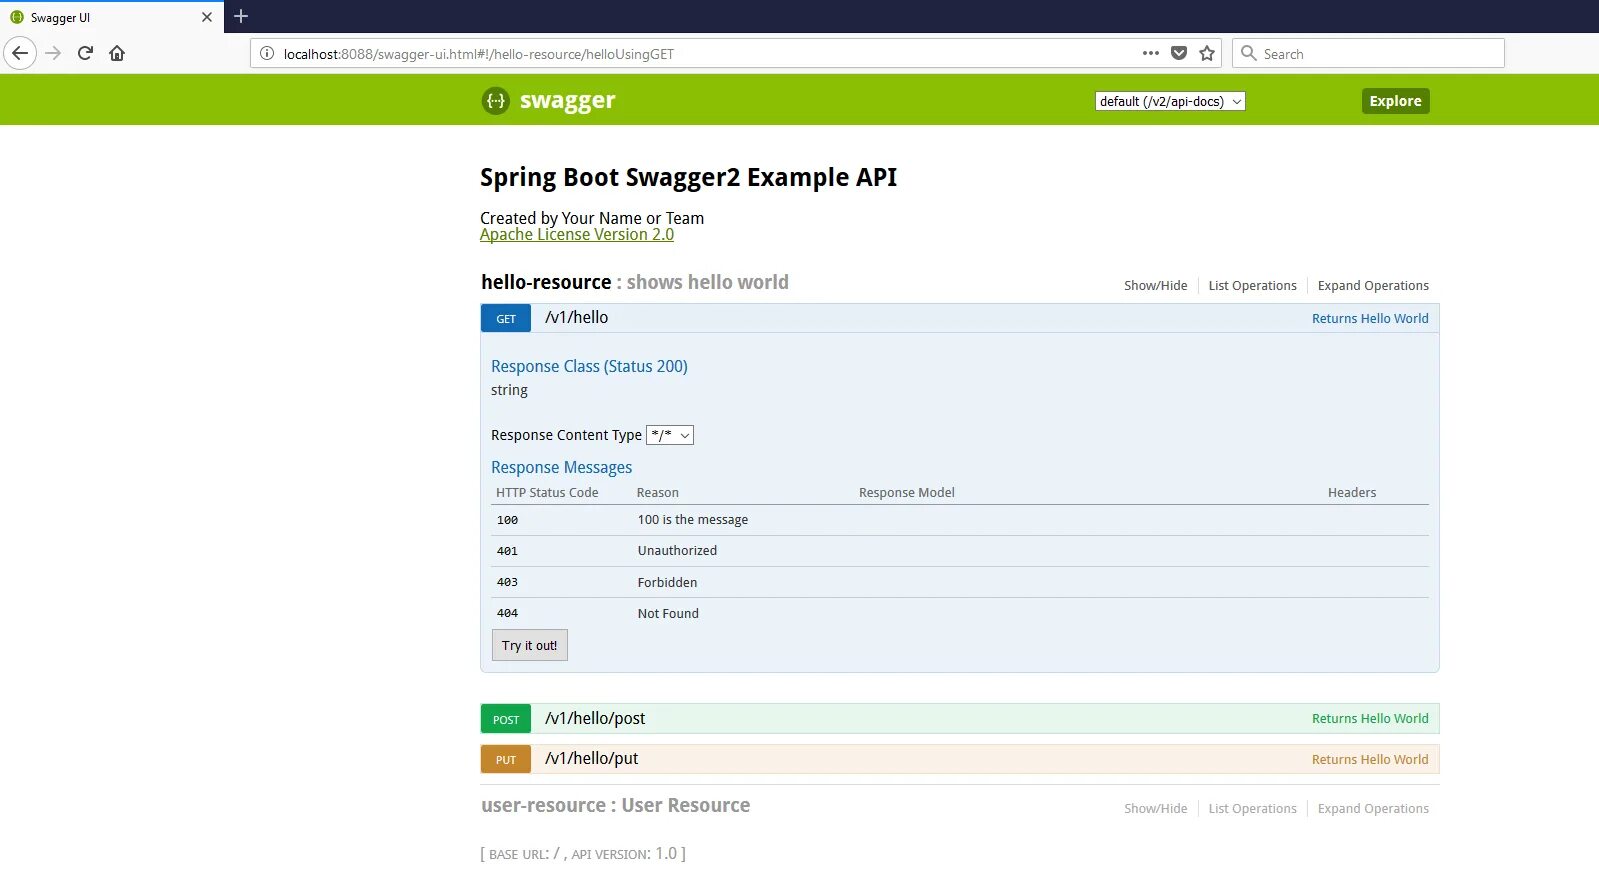Click Returns Hello World for GET /v1/hello

pos(1370,318)
